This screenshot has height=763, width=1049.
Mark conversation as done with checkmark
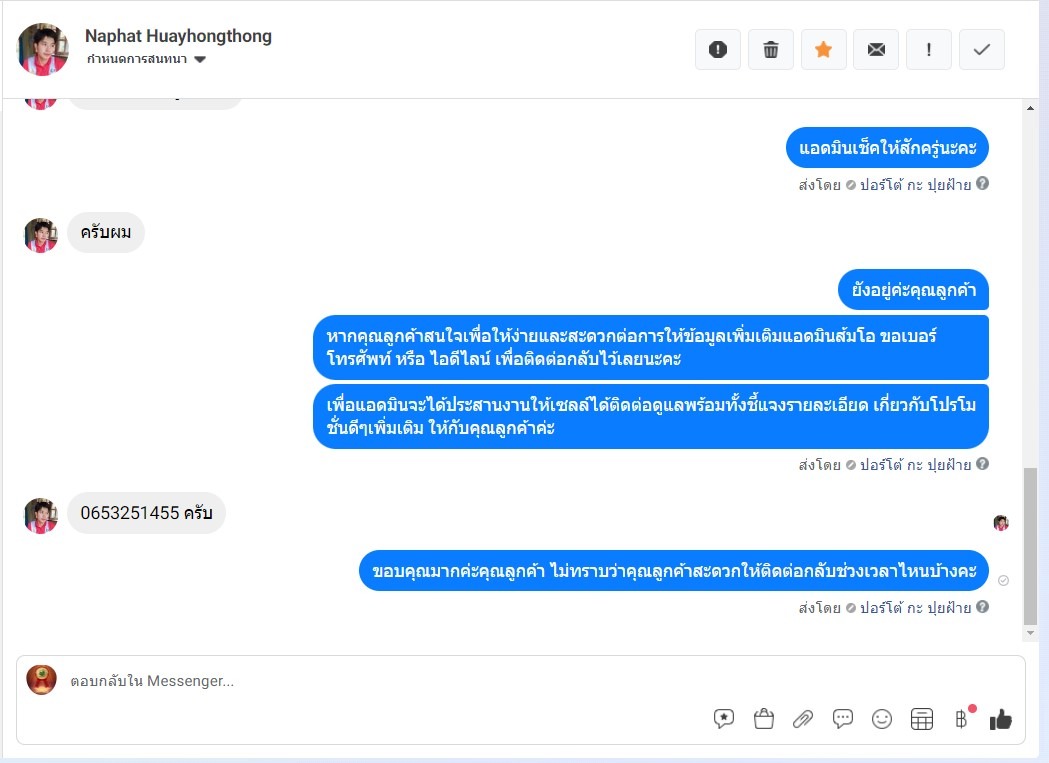click(x=981, y=50)
